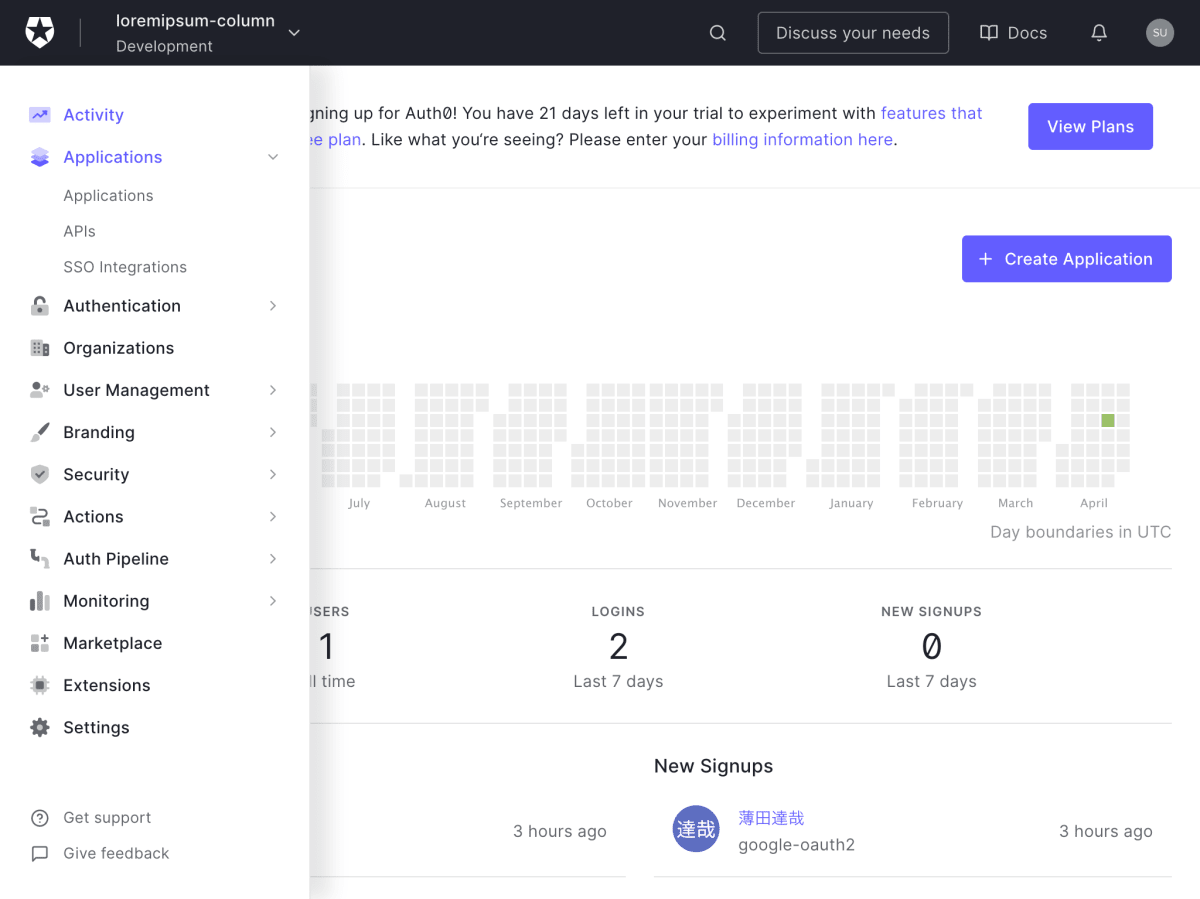The image size is (1200, 899).
Task: Open the tenant switcher dropdown arrow
Action: click(x=294, y=33)
